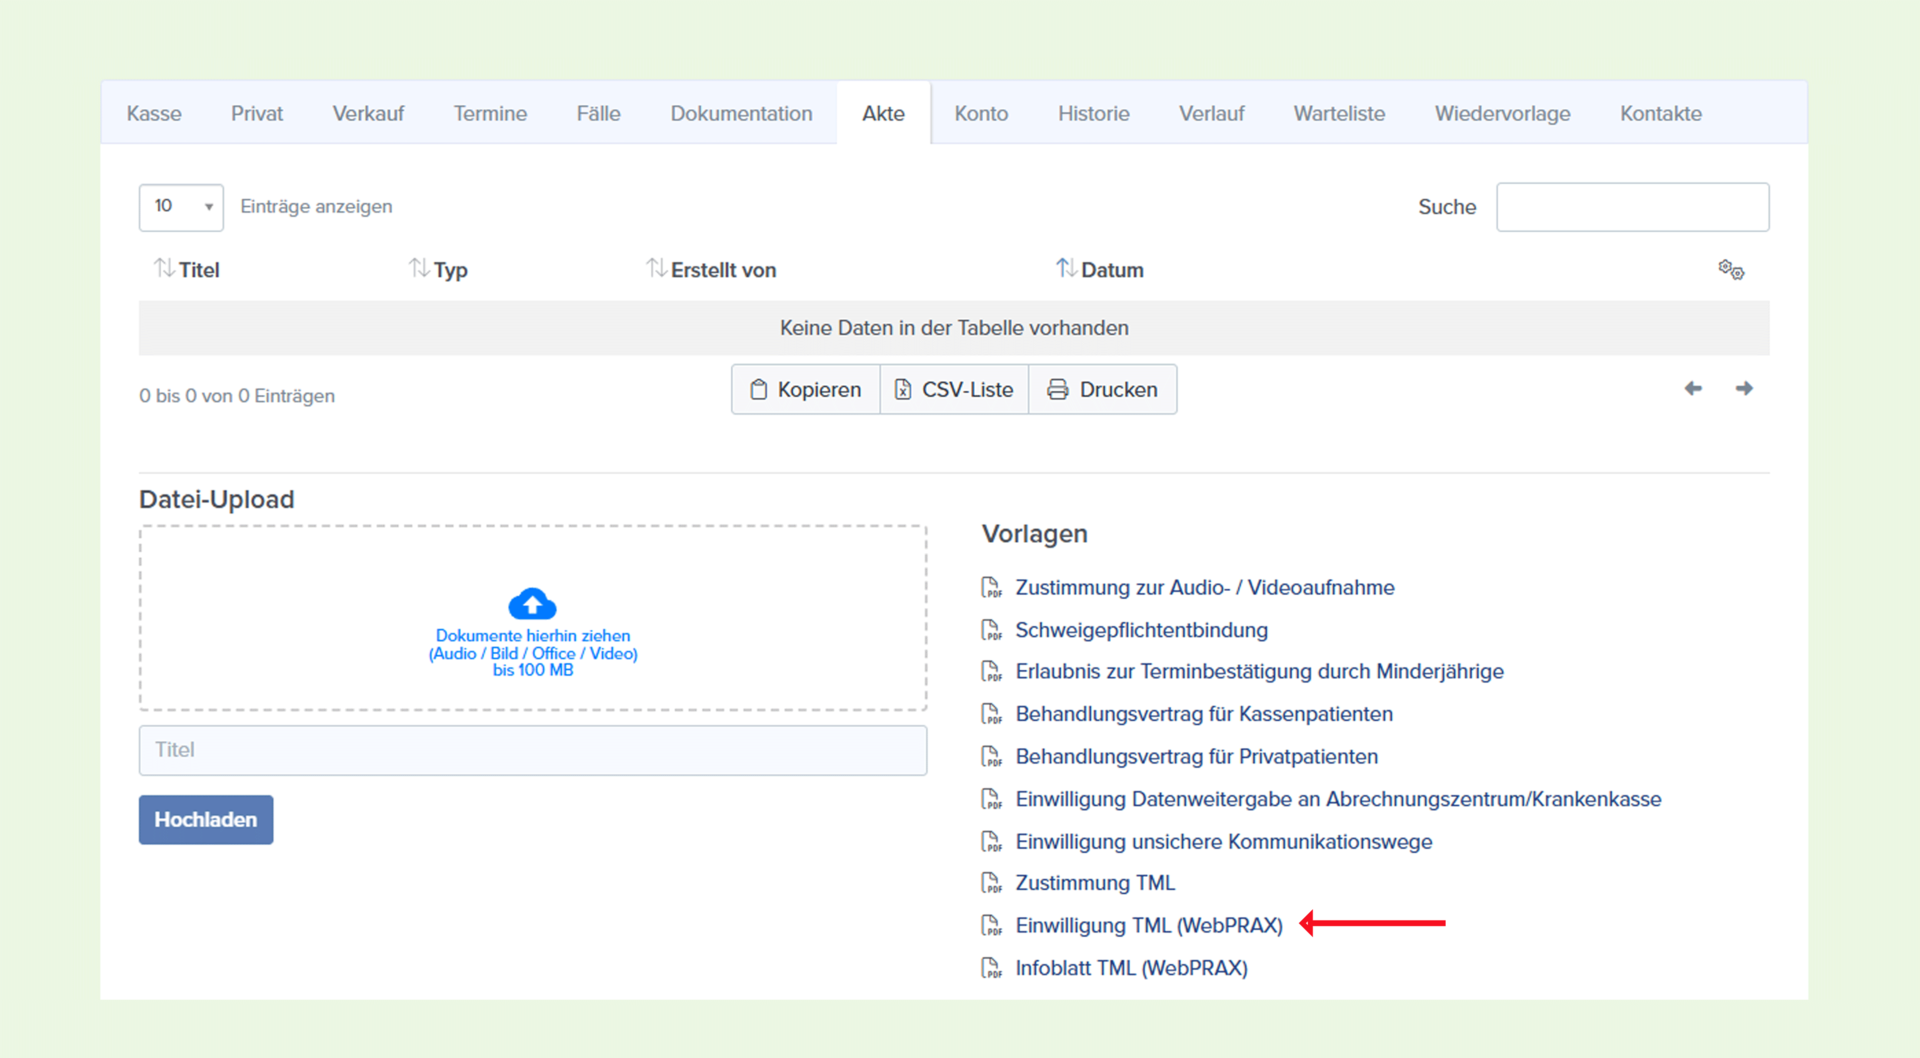This screenshot has height=1058, width=1920.
Task: Focus the Suche search field
Action: pyautogui.click(x=1632, y=207)
